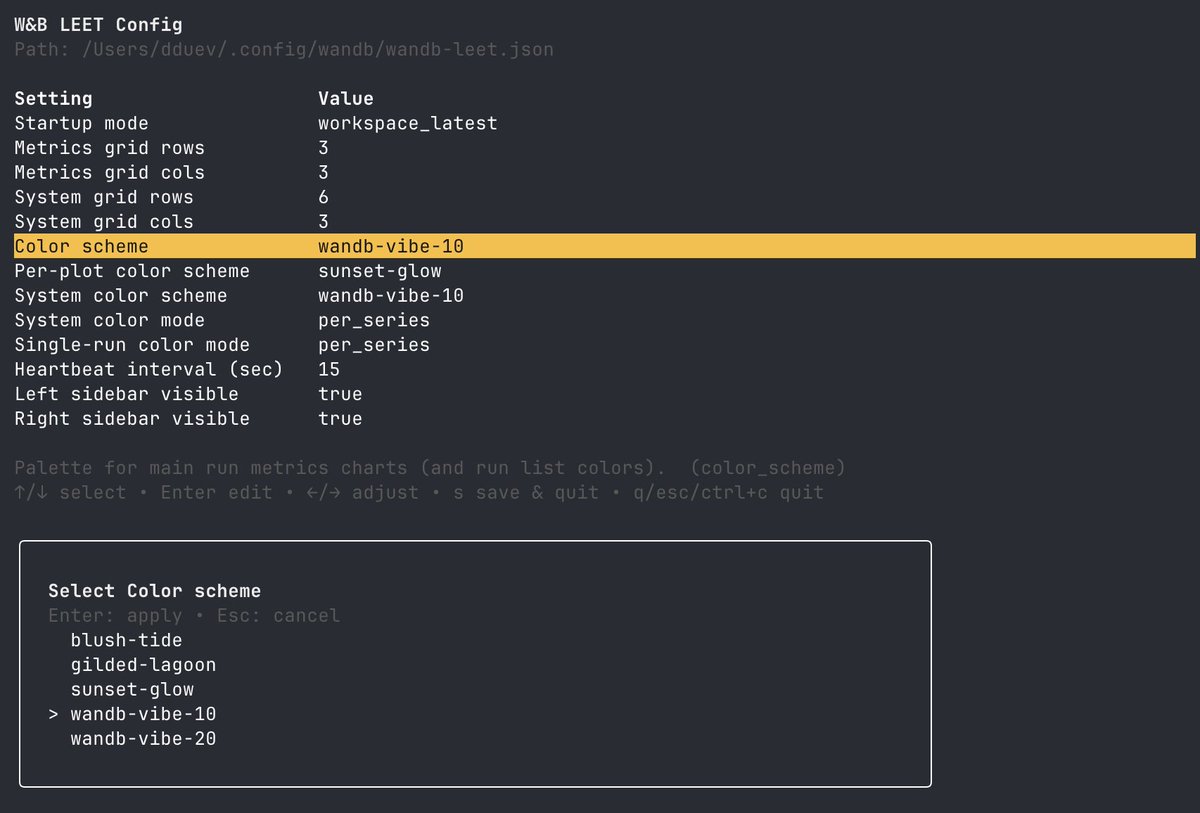Choose gilded-lagoon in the color scheme list
Image resolution: width=1200 pixels, height=813 pixels.
[143, 665]
